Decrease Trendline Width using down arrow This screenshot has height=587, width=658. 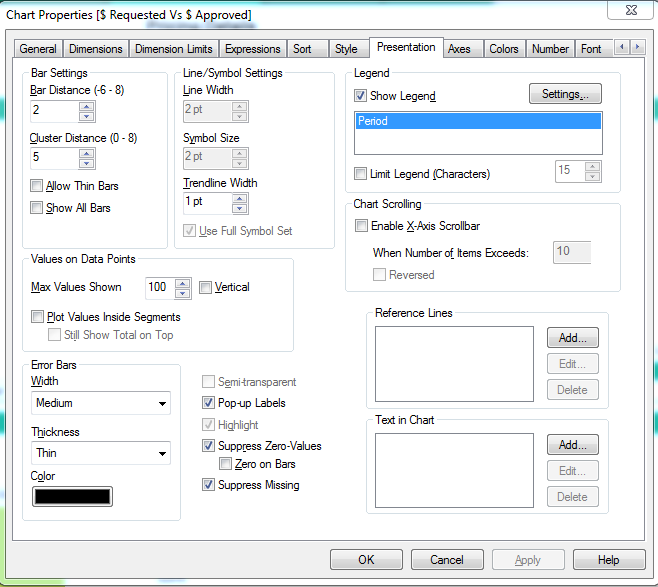pyautogui.click(x=240, y=208)
